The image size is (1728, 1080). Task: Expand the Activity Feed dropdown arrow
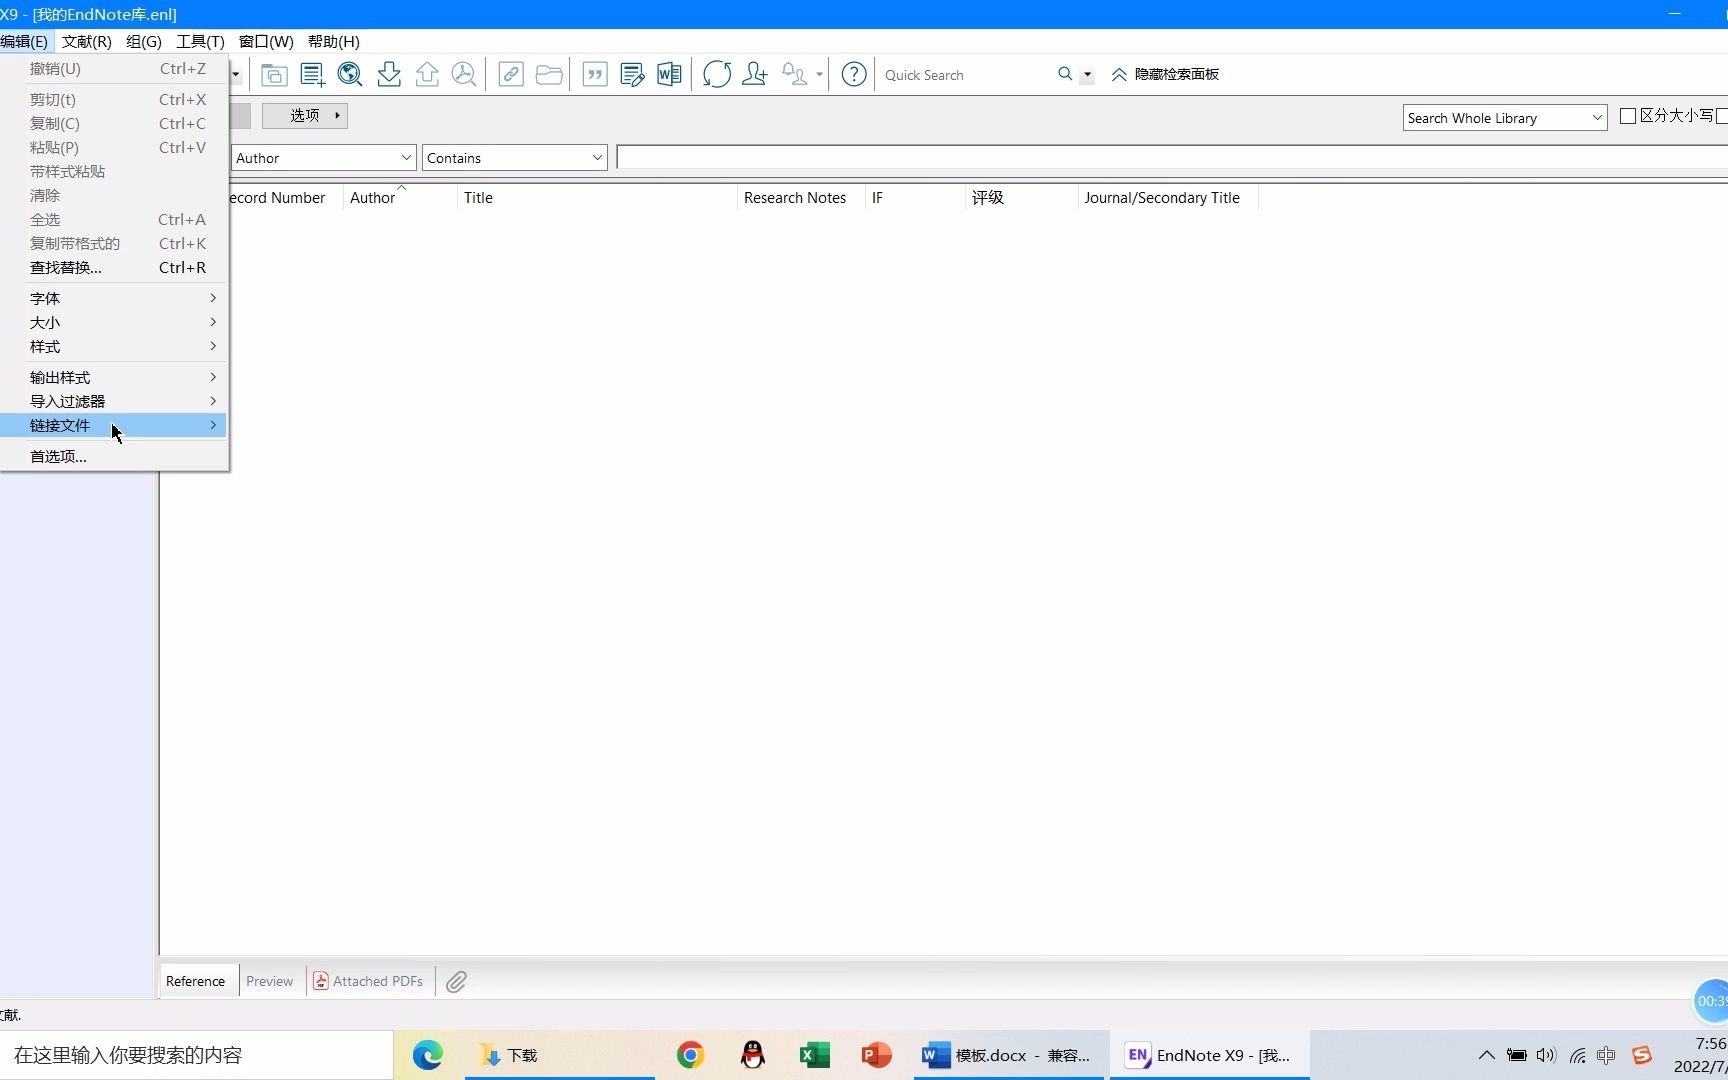819,75
